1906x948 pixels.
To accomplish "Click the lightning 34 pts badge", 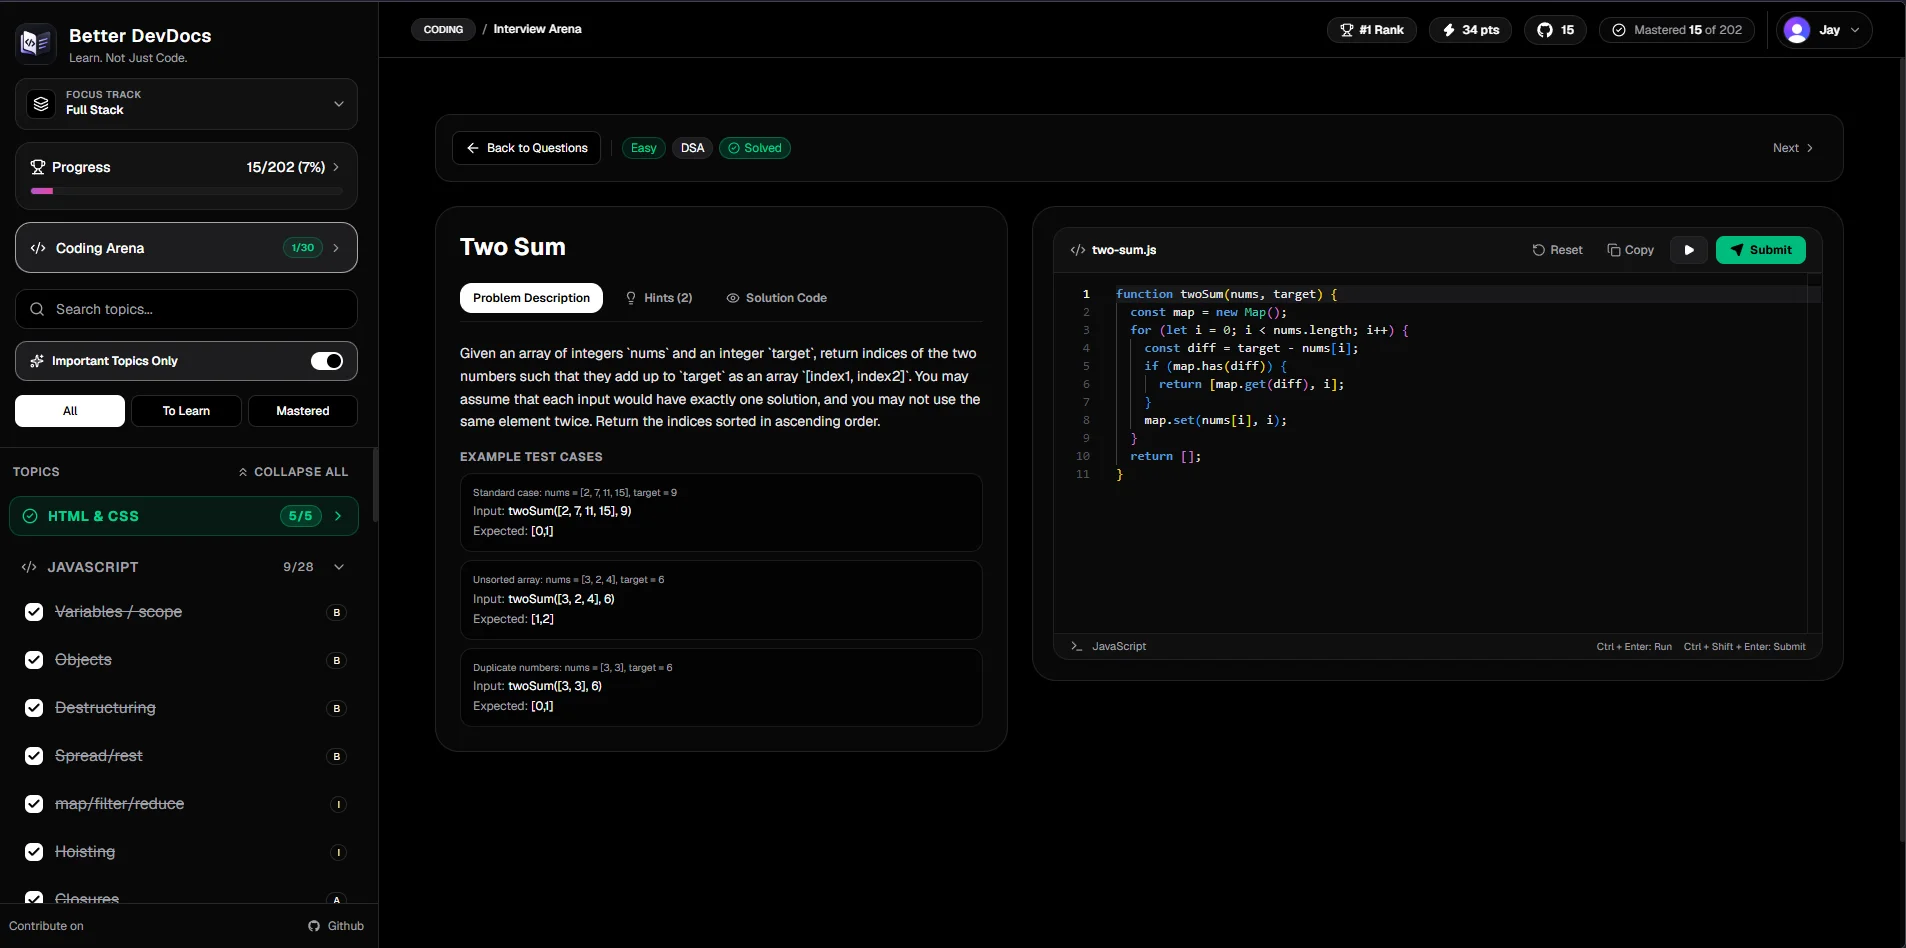I will [1470, 30].
